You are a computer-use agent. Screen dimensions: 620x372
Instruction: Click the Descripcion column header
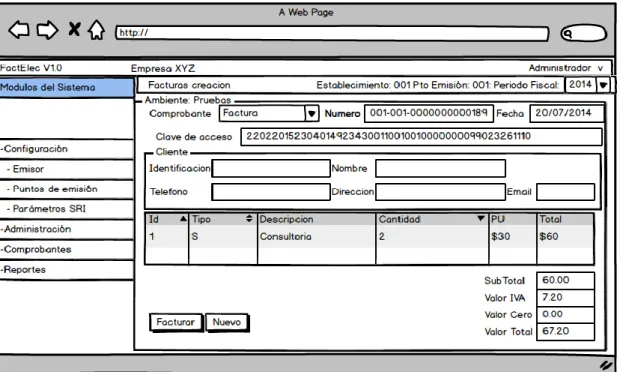pos(316,219)
